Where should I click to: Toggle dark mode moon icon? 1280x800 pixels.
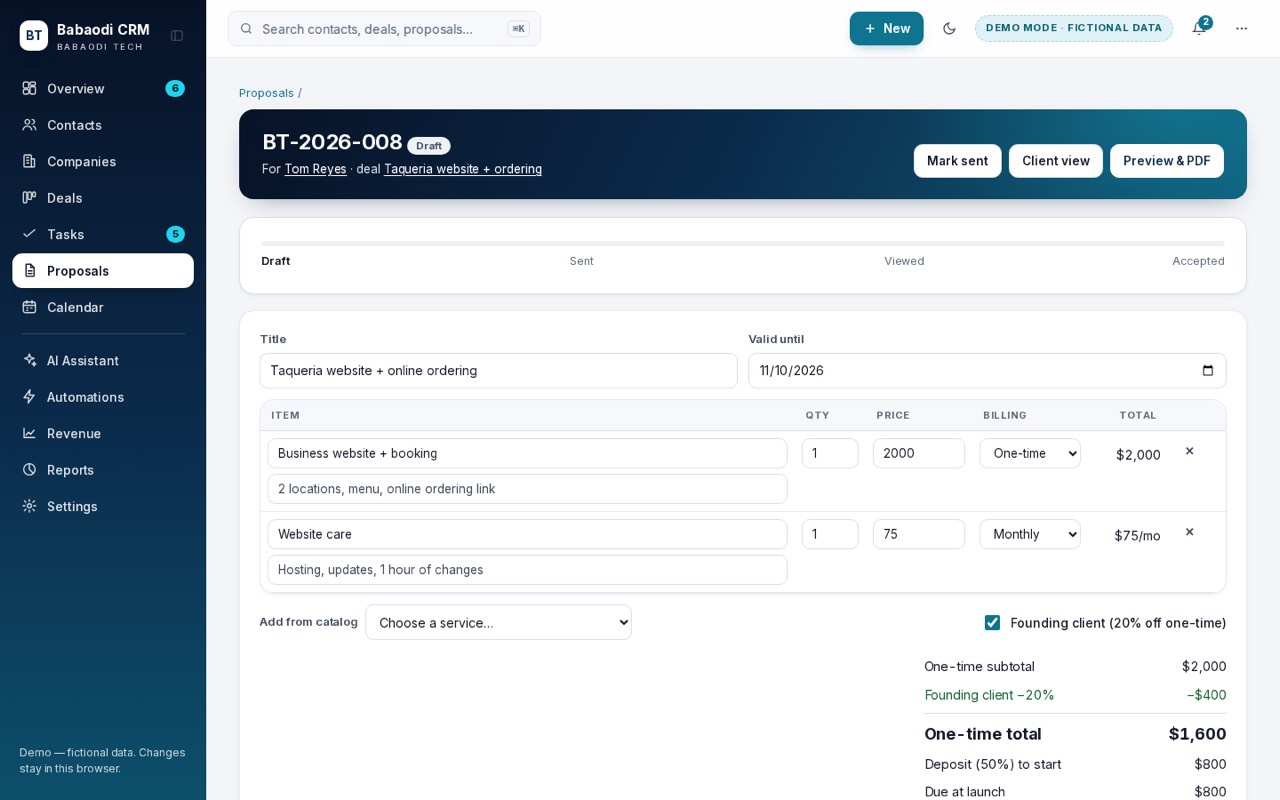949,28
